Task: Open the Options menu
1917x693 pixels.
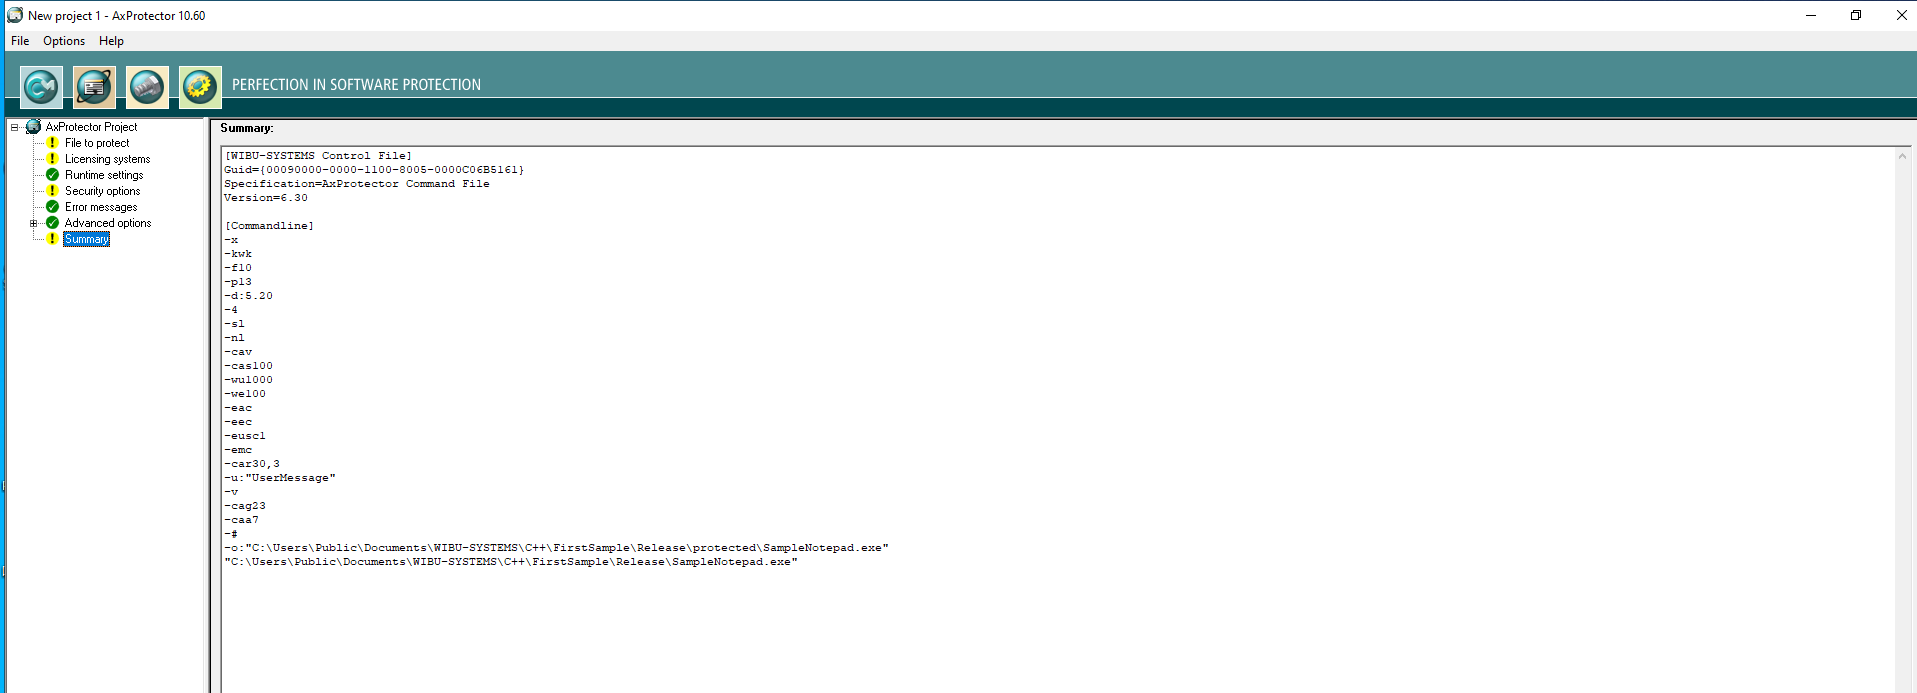Action: [x=64, y=41]
